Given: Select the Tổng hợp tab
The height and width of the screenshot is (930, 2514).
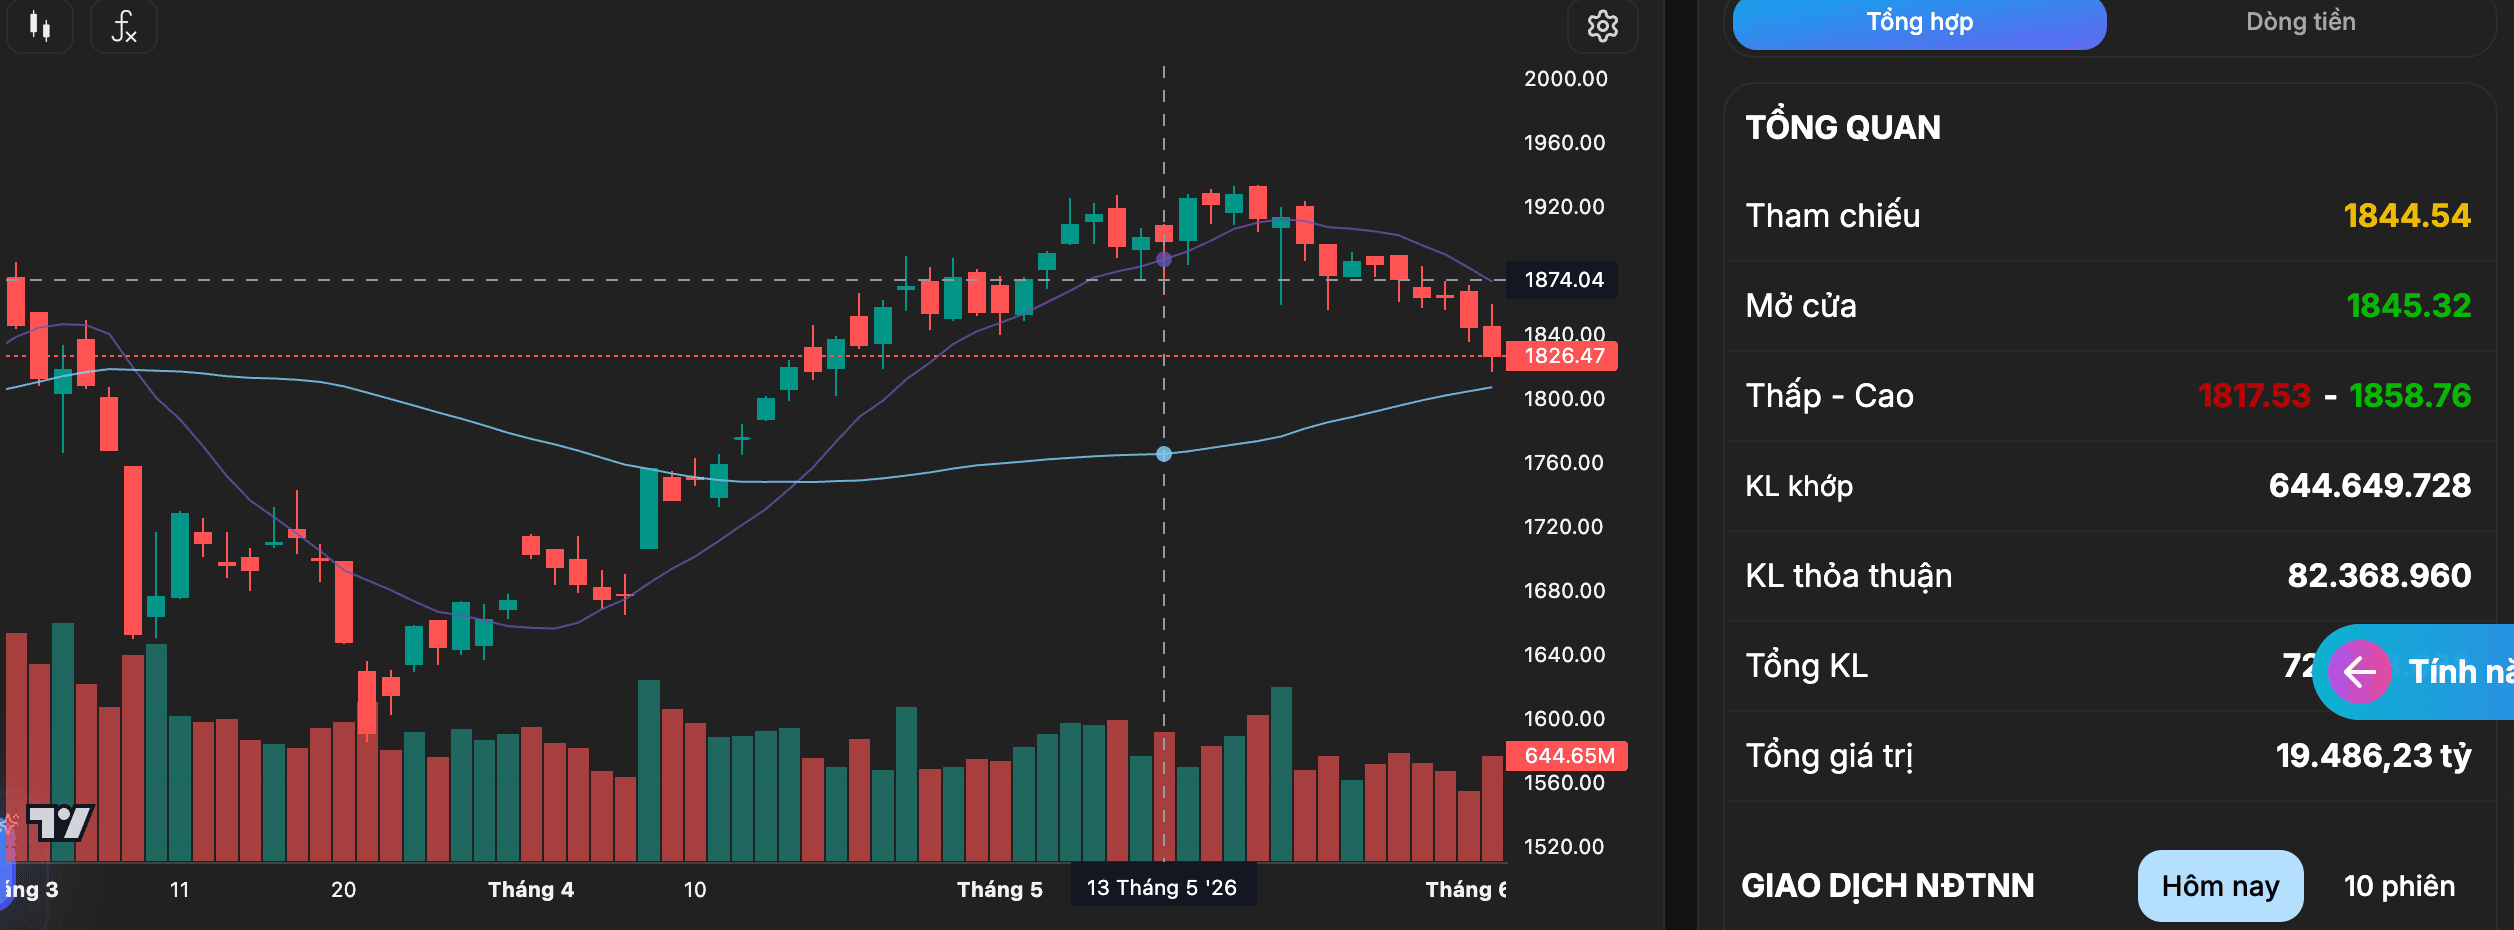Looking at the screenshot, I should pos(1919,23).
